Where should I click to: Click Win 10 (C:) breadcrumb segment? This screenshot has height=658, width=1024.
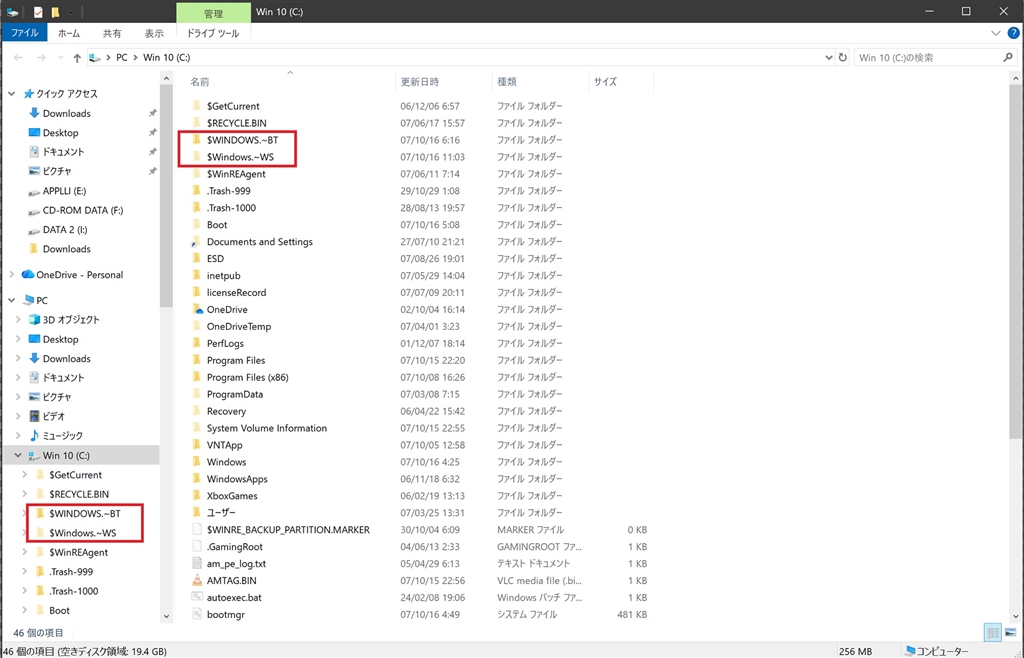[167, 57]
